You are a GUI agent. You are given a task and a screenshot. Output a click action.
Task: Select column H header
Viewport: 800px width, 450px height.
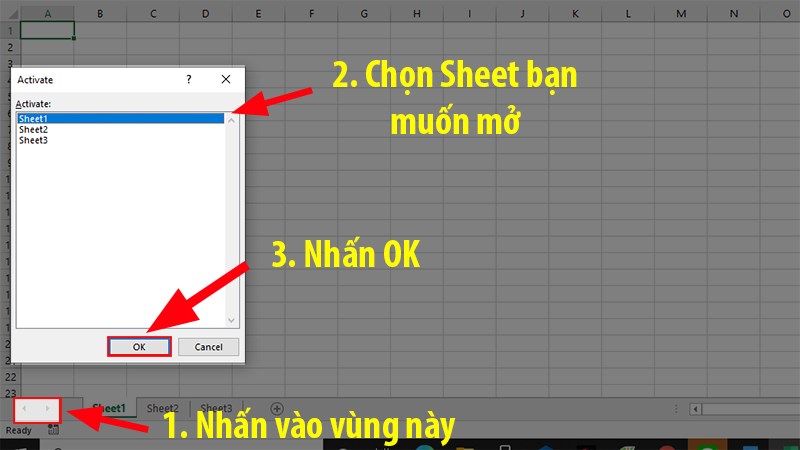pyautogui.click(x=417, y=14)
